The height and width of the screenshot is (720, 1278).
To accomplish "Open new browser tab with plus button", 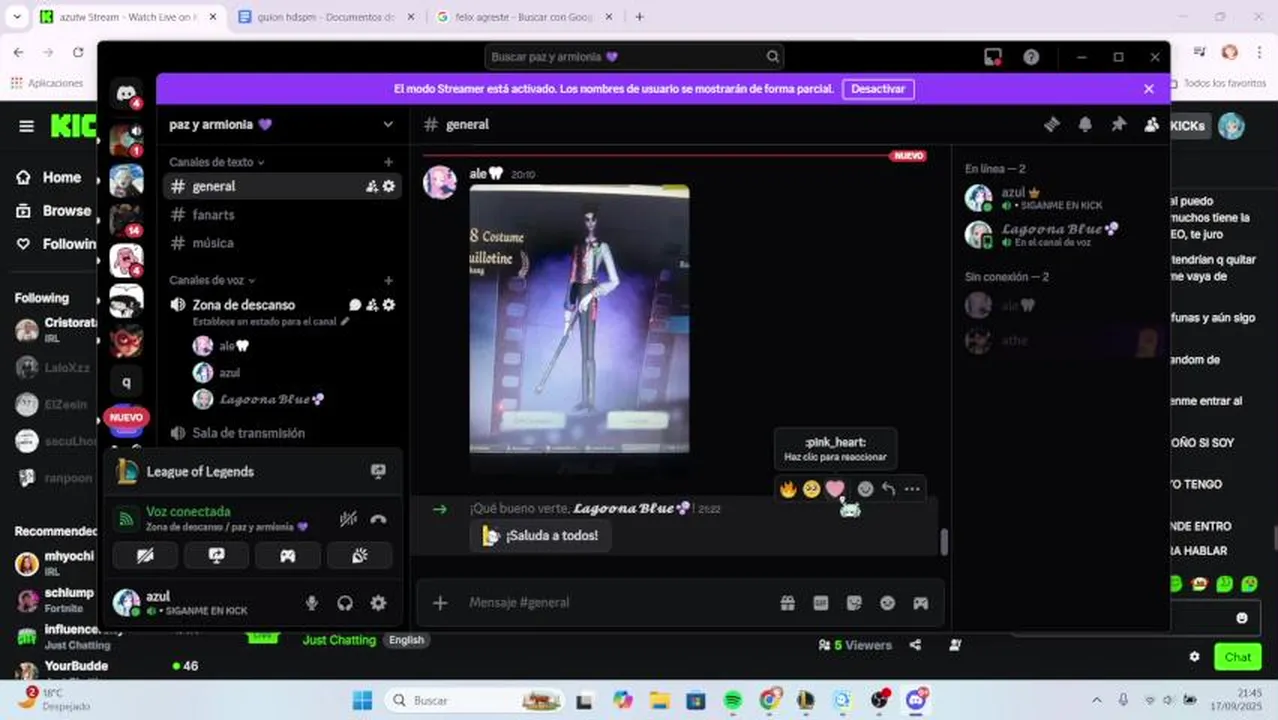I will [x=640, y=17].
